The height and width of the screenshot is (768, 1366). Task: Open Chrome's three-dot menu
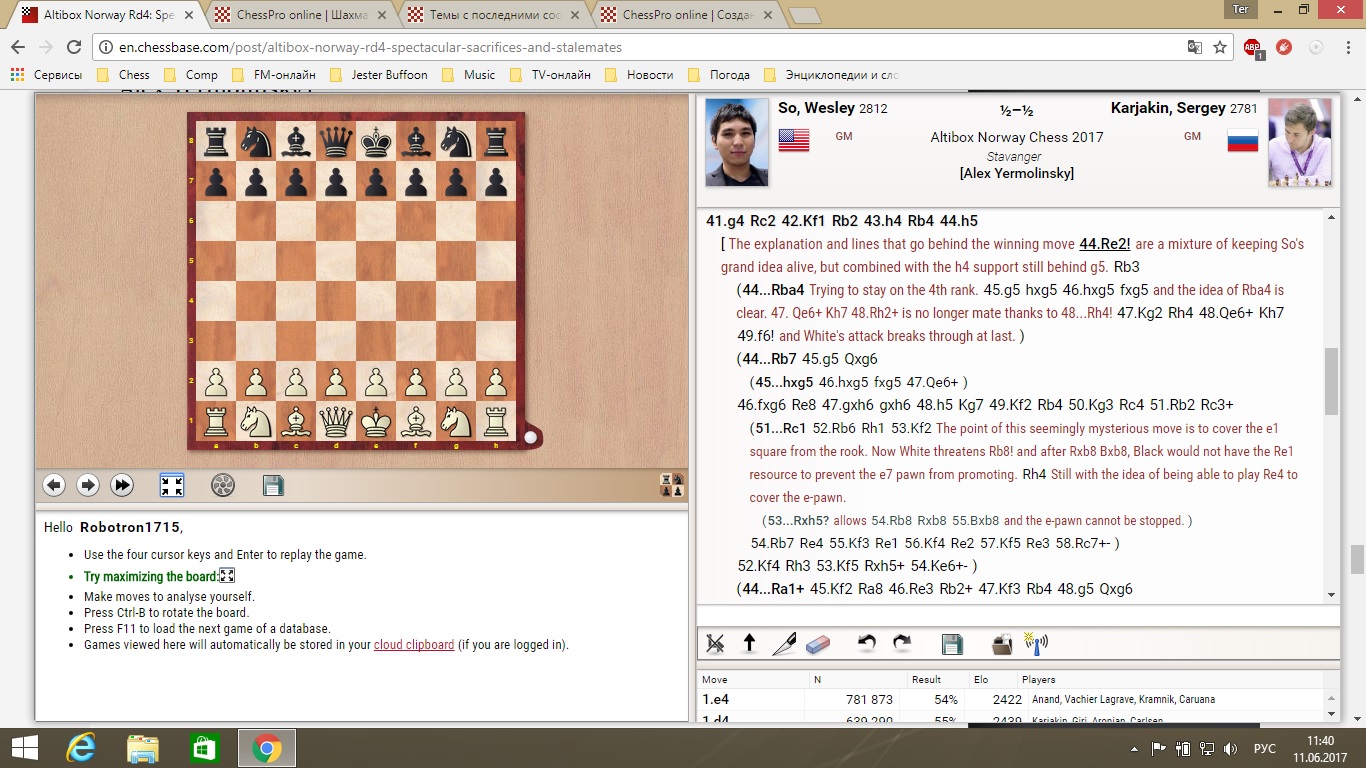(x=1346, y=47)
